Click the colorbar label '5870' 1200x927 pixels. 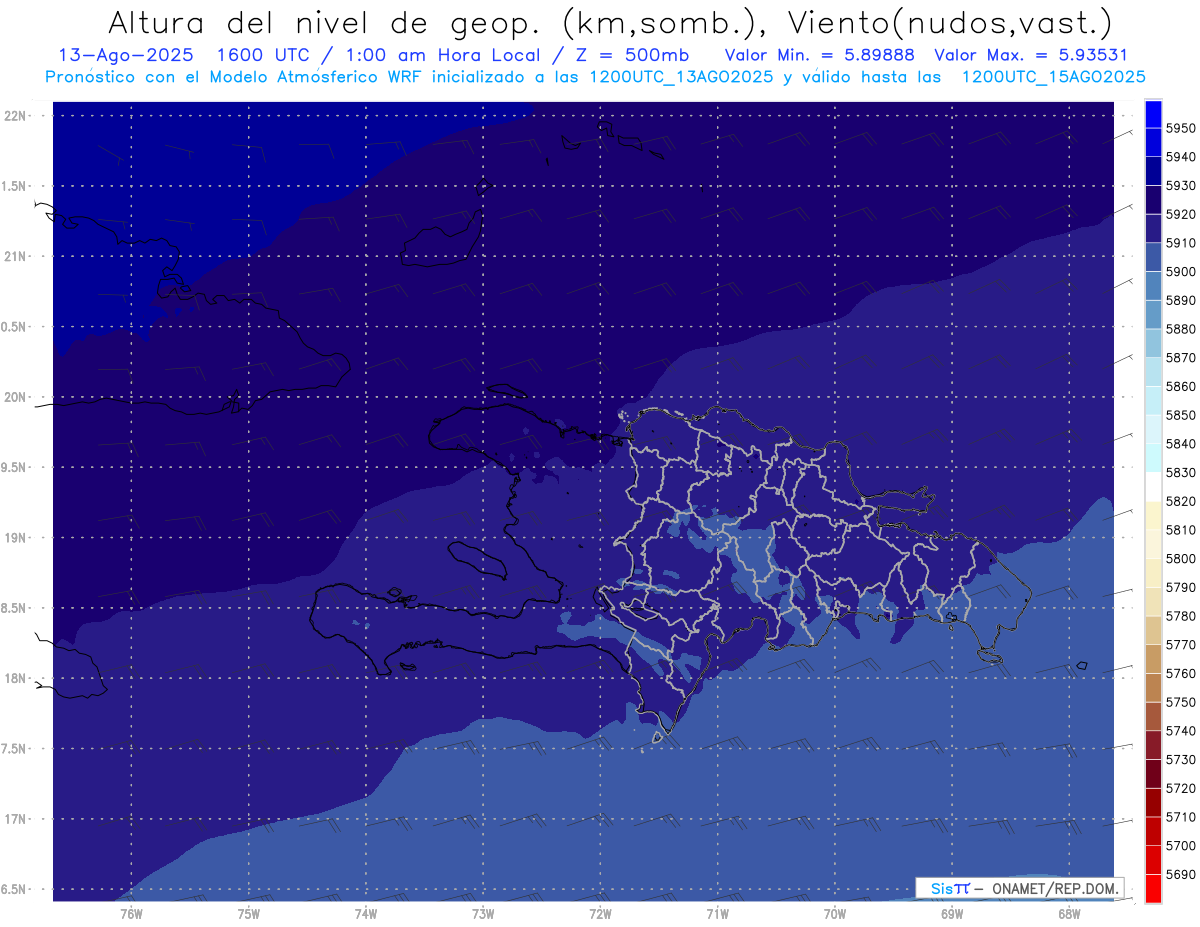[1181, 357]
